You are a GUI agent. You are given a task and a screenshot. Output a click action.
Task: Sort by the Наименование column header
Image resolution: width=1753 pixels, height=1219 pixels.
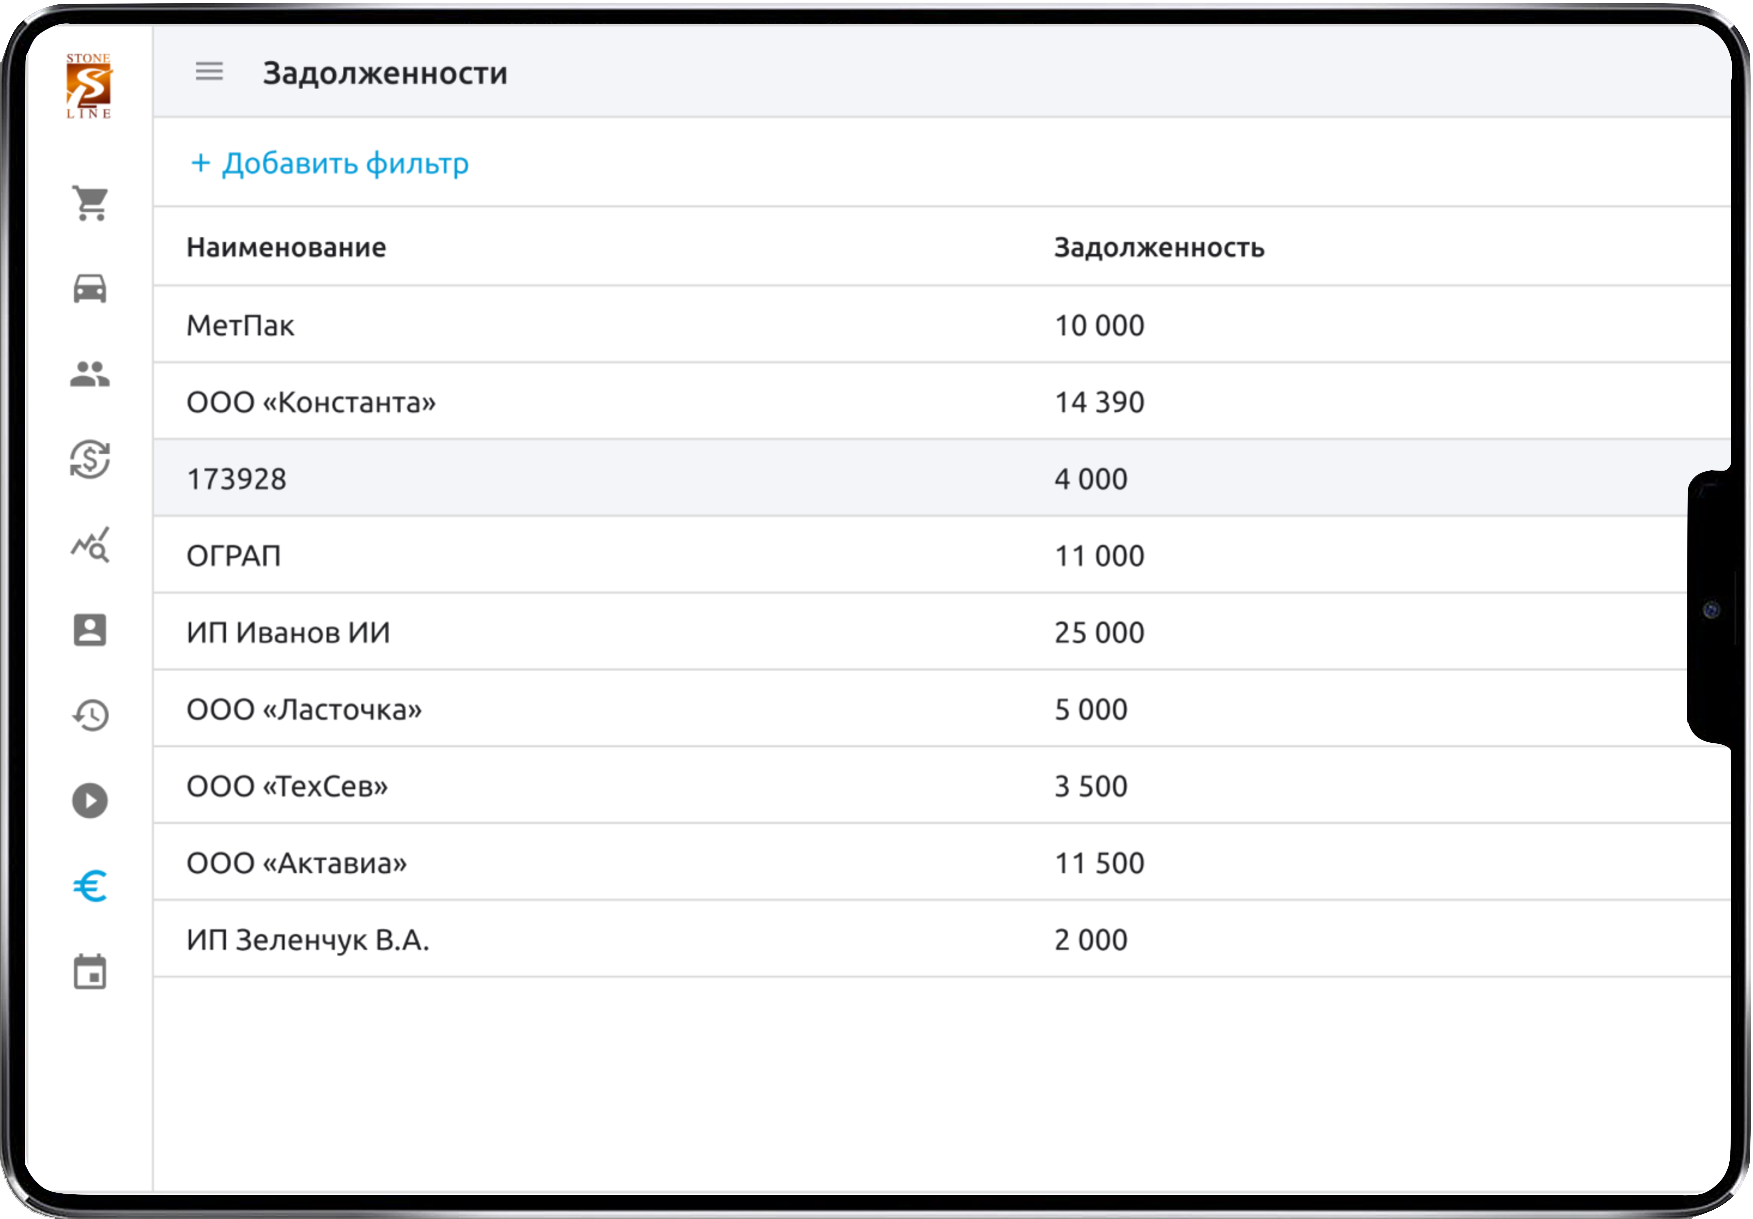(287, 247)
